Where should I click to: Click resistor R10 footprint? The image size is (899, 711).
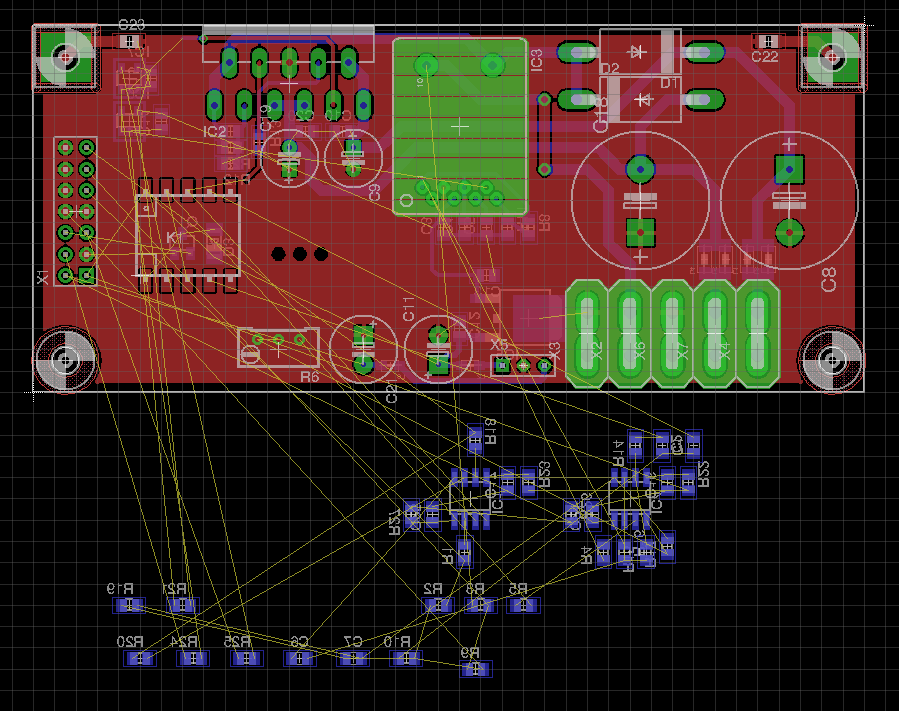pos(405,658)
